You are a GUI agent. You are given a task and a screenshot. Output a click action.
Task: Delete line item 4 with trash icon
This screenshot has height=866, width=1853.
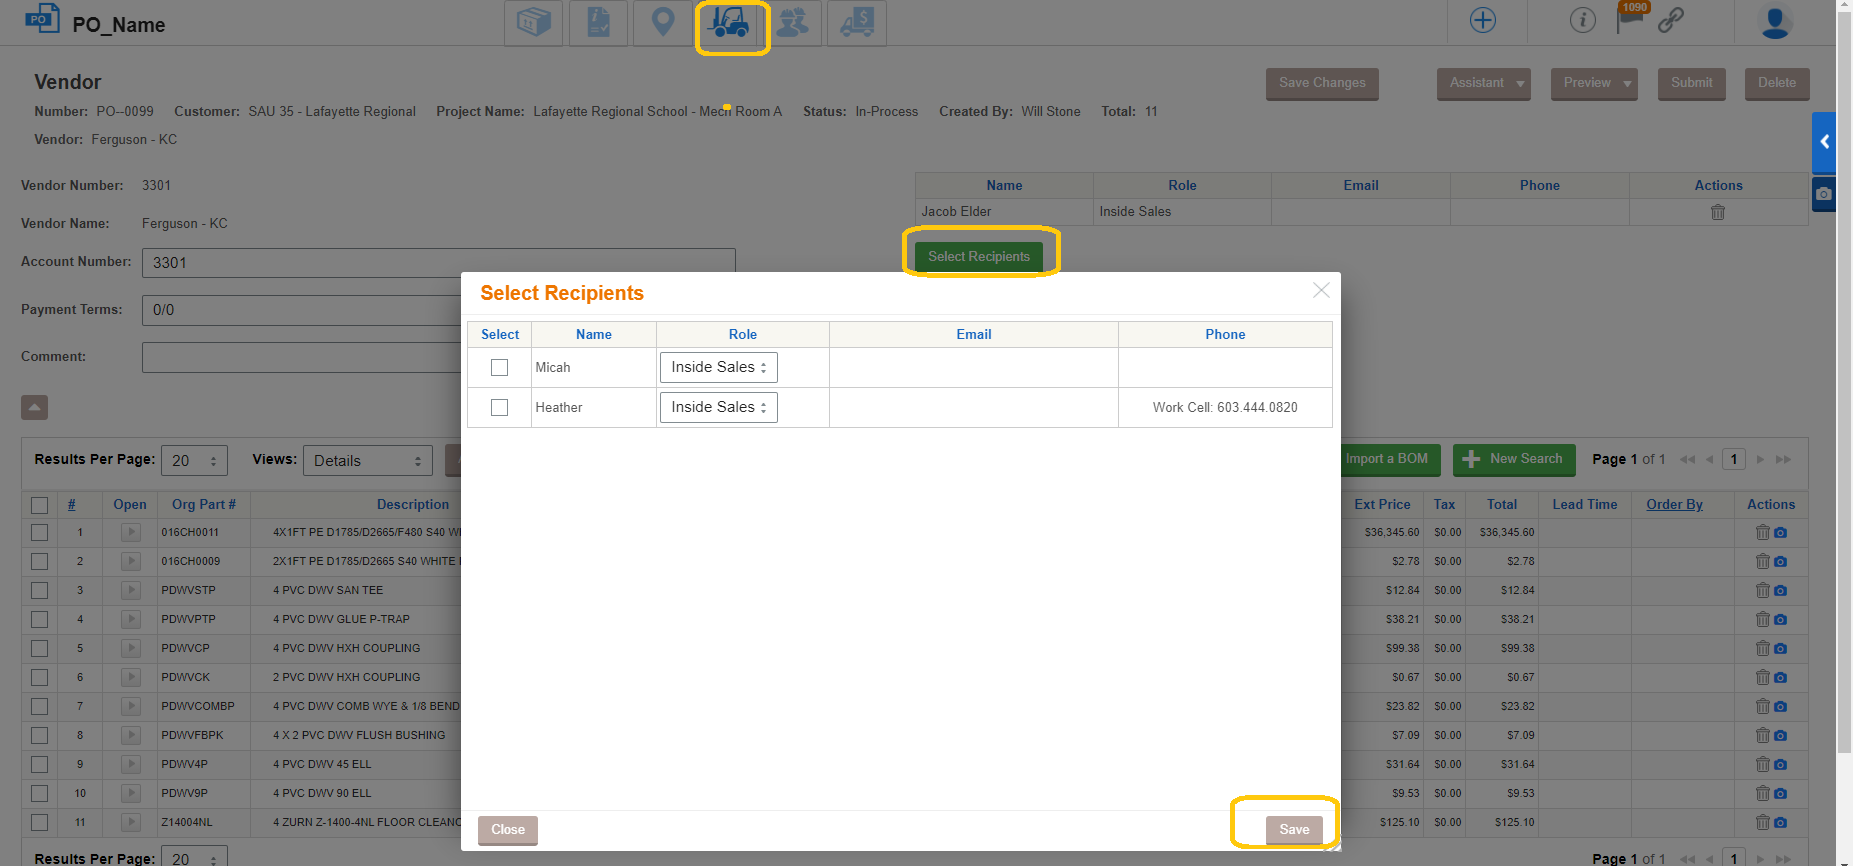point(1762,620)
